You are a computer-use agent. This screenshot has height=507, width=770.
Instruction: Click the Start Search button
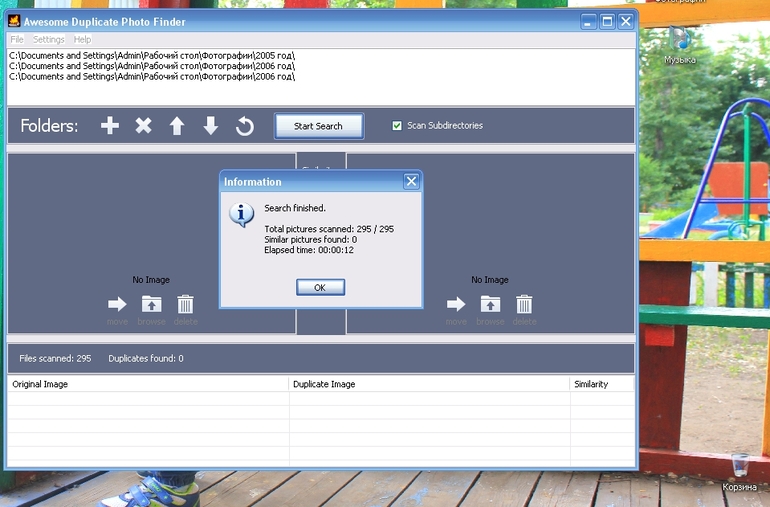tap(318, 126)
